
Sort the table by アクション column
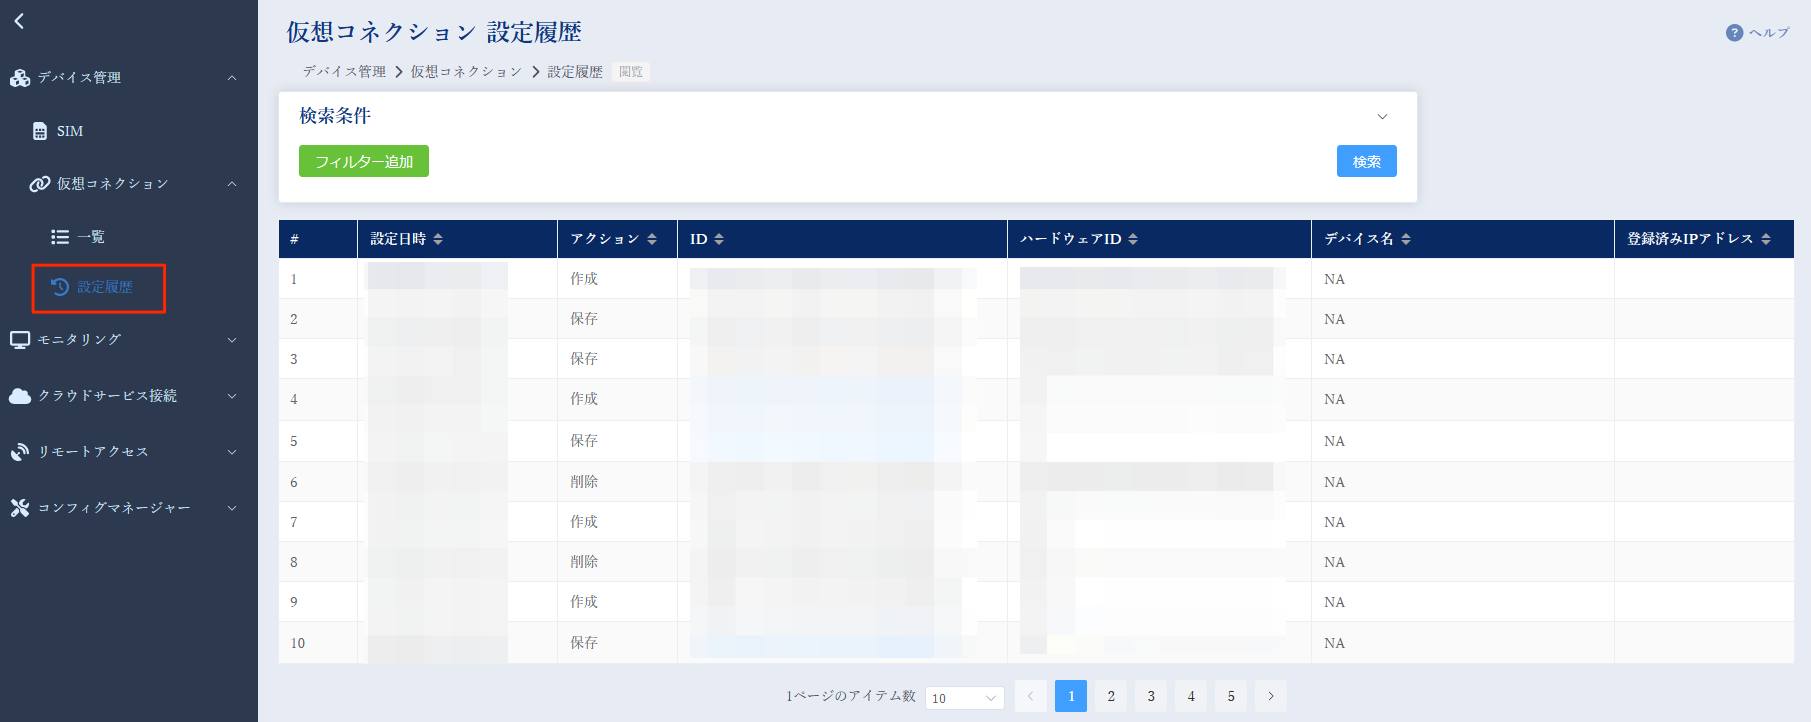pyautogui.click(x=652, y=239)
